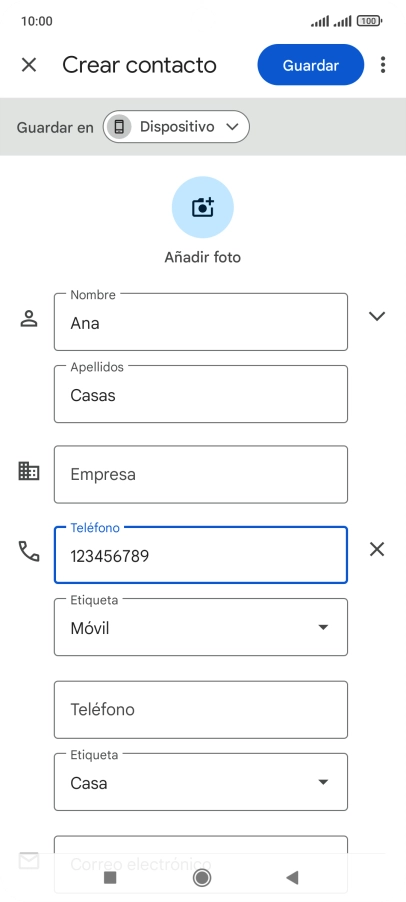Screen dimensions: 406x902
Task: Open the Móvil label dropdown
Action: [x=201, y=627]
